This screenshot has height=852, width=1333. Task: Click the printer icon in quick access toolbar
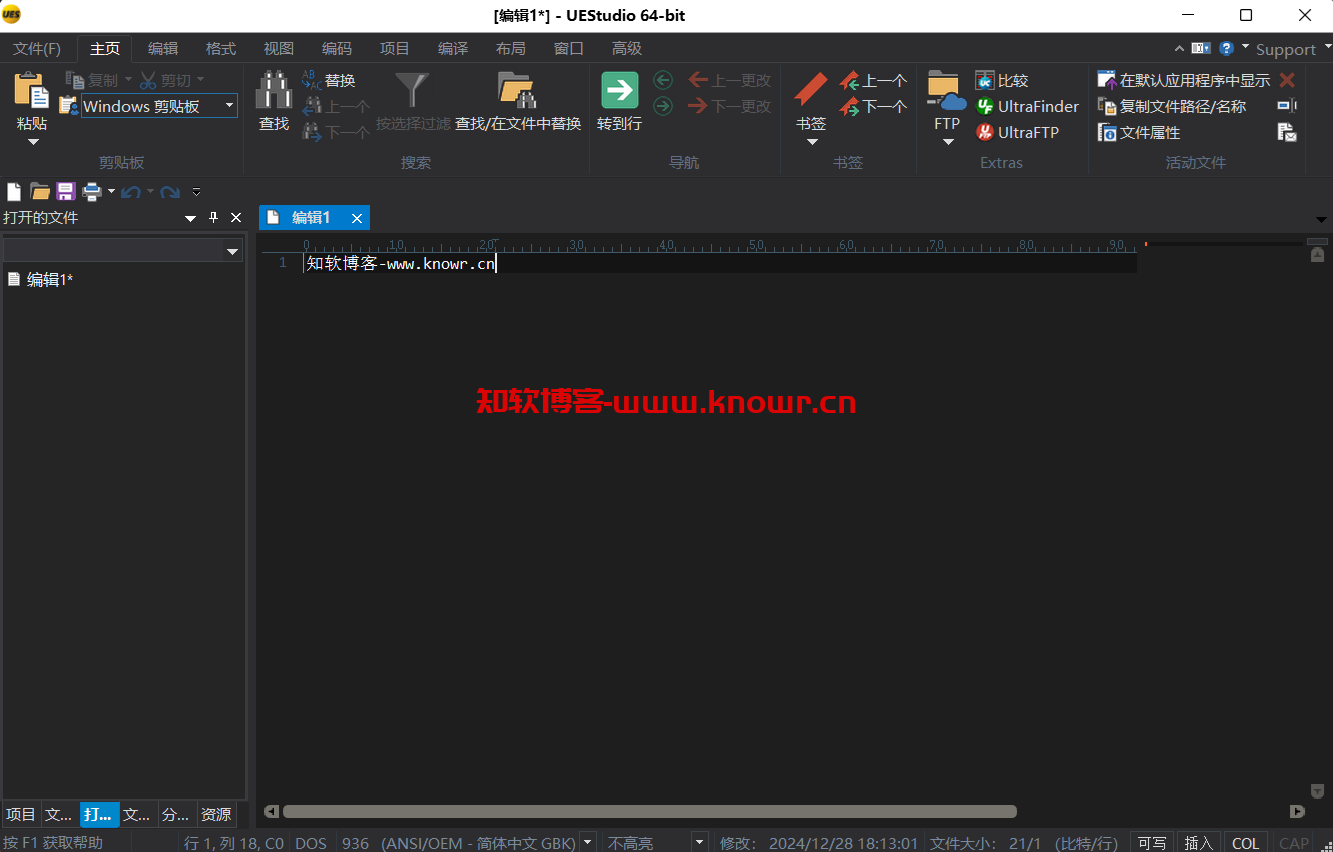pyautogui.click(x=92, y=191)
